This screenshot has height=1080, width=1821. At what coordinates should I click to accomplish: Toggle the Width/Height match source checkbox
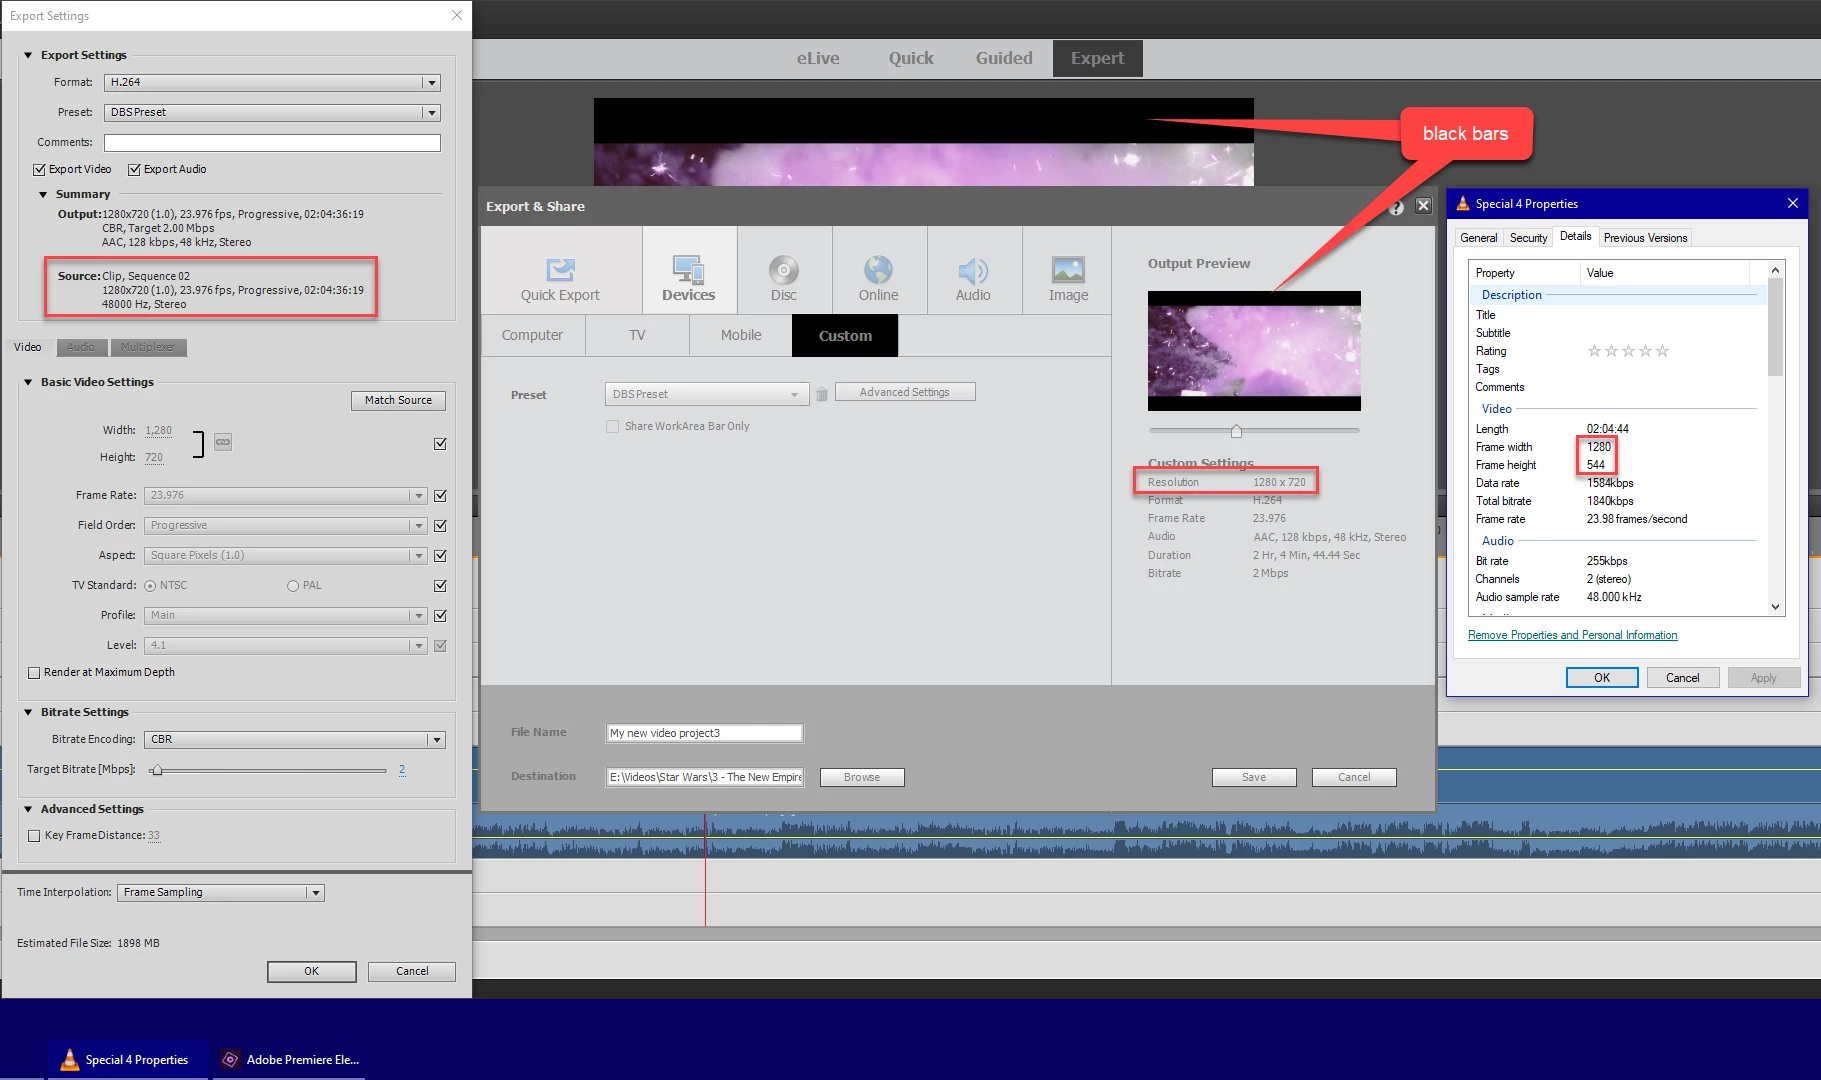coord(440,443)
